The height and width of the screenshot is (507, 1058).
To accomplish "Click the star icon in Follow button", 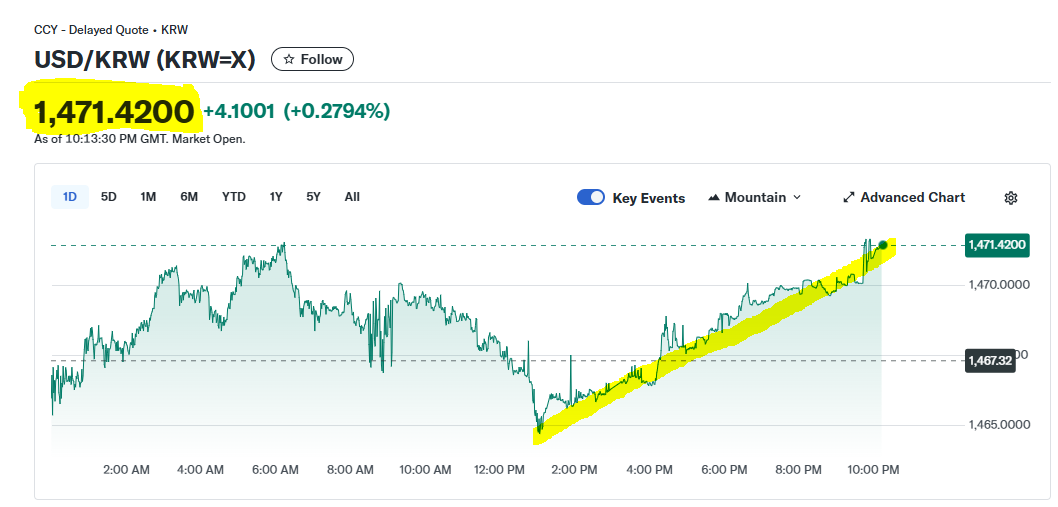I will [x=289, y=60].
